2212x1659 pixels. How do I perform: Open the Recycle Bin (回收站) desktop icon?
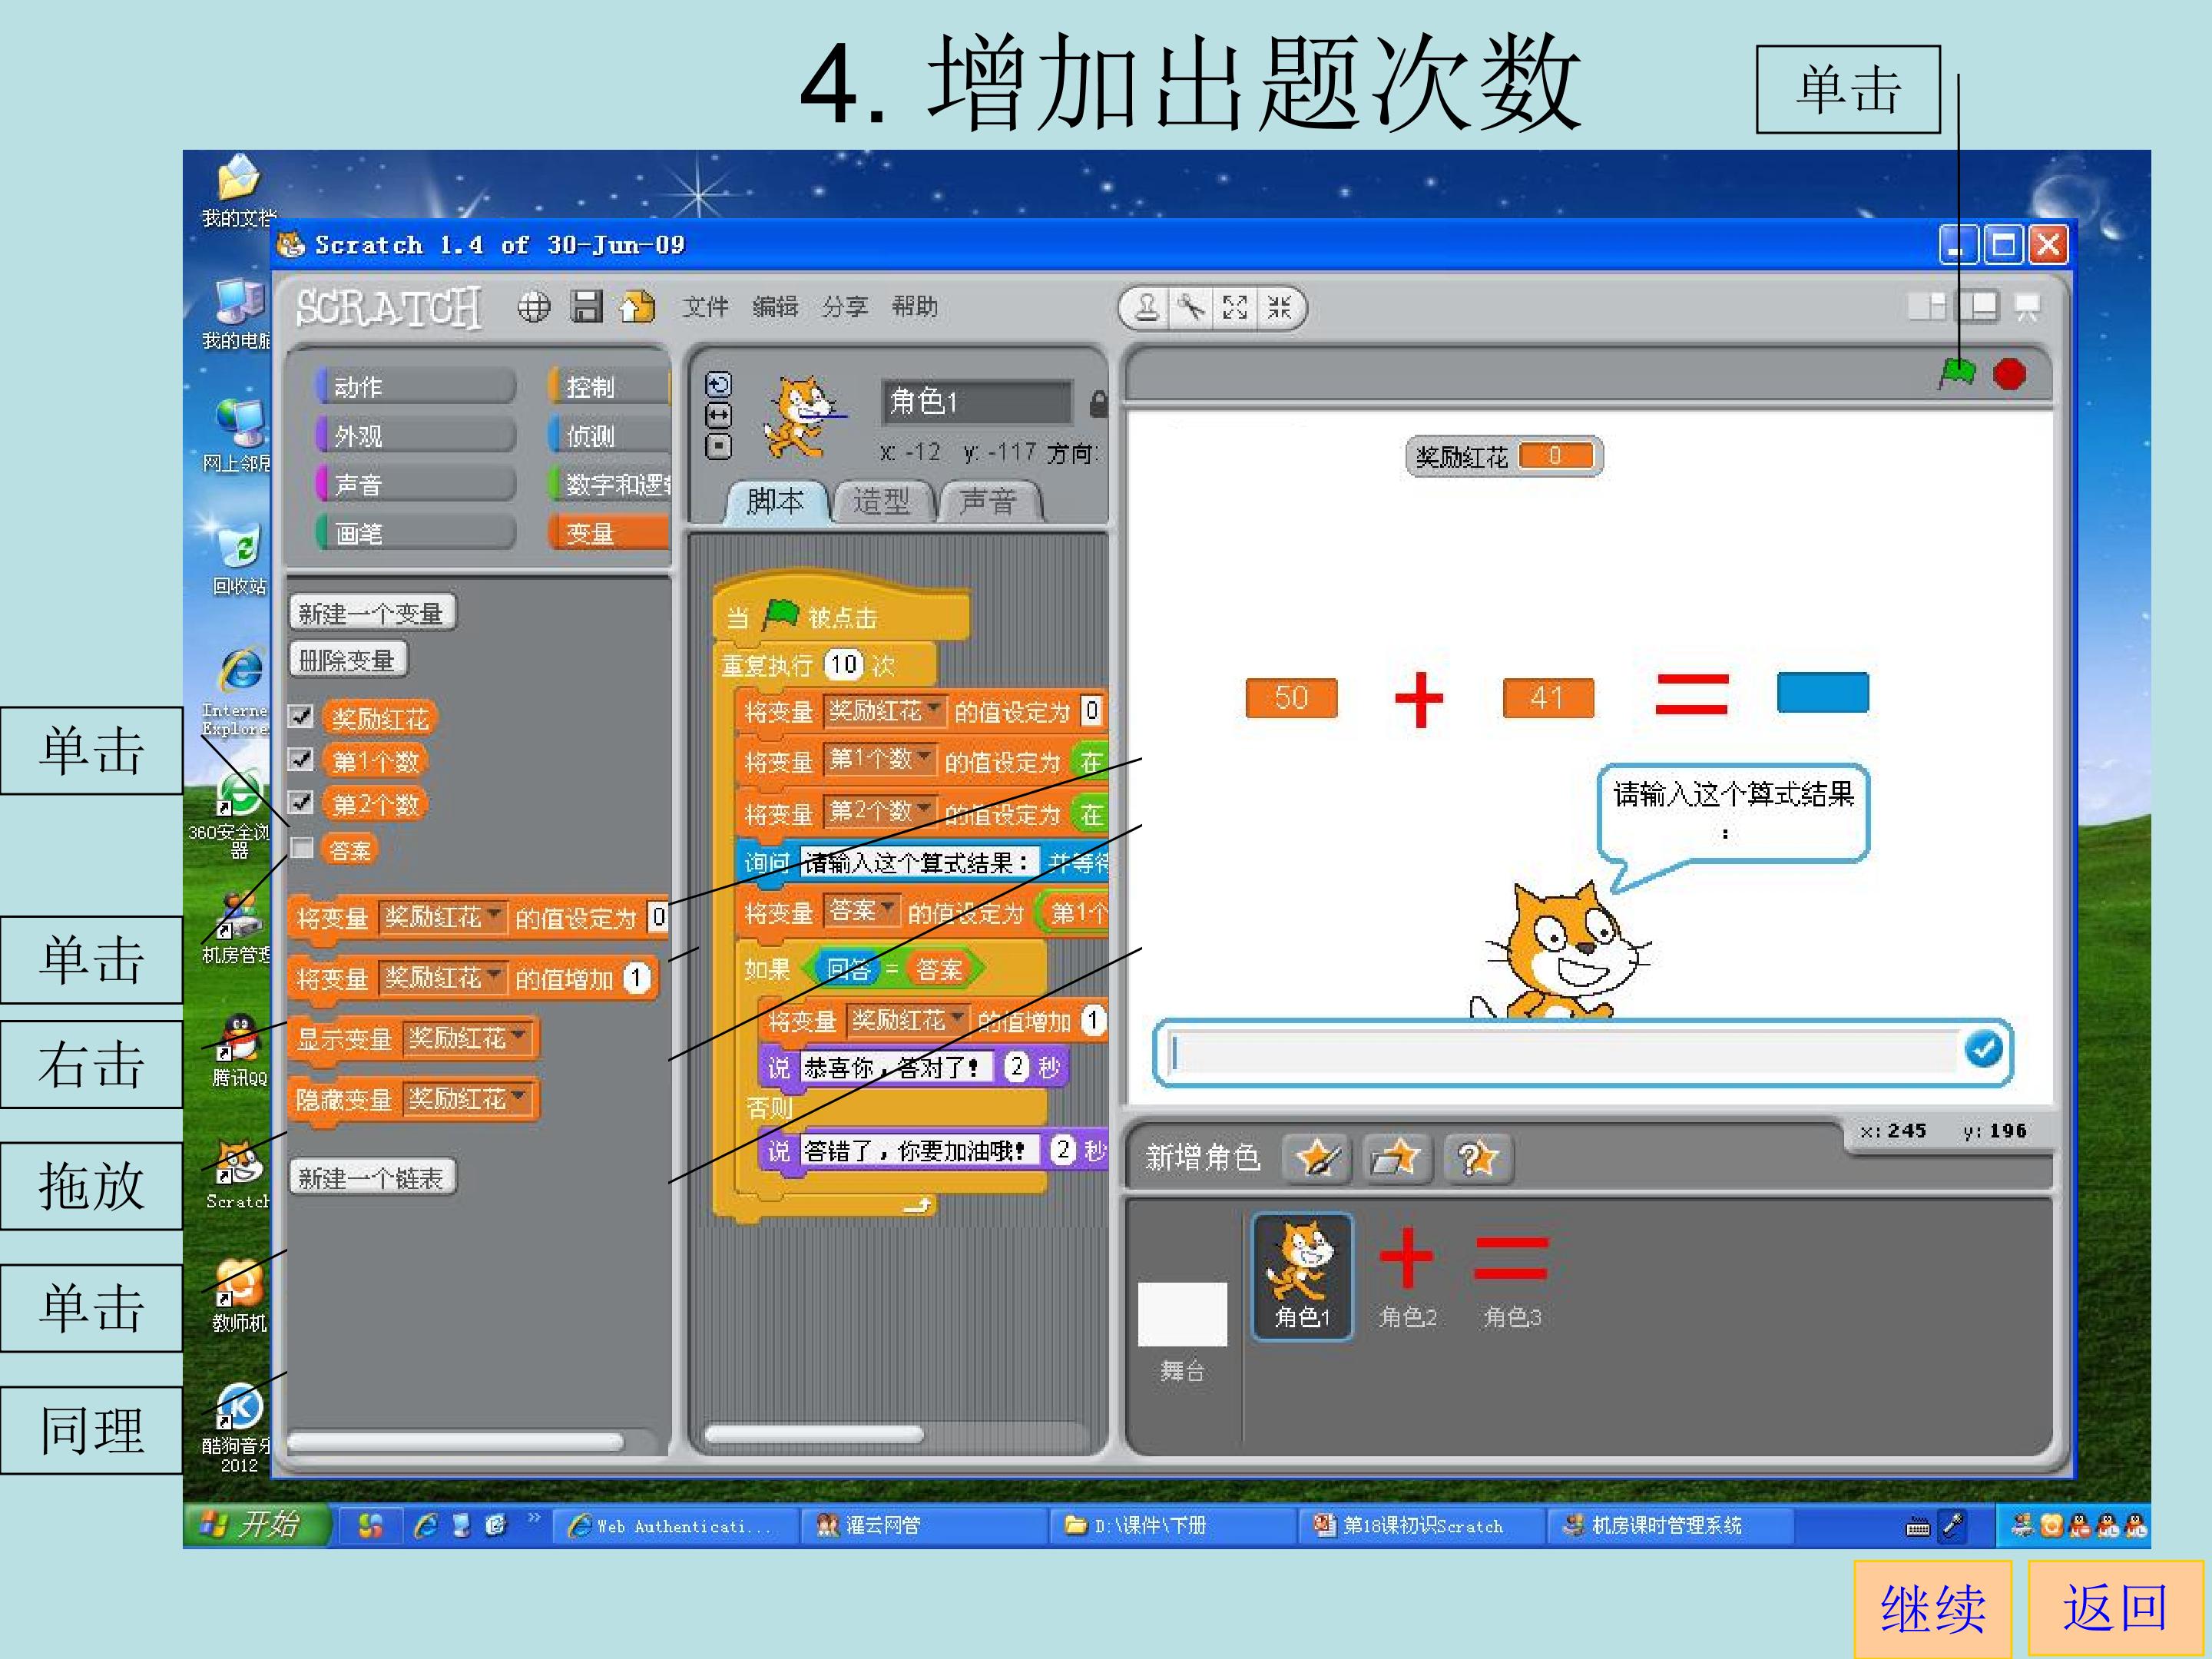(240, 560)
